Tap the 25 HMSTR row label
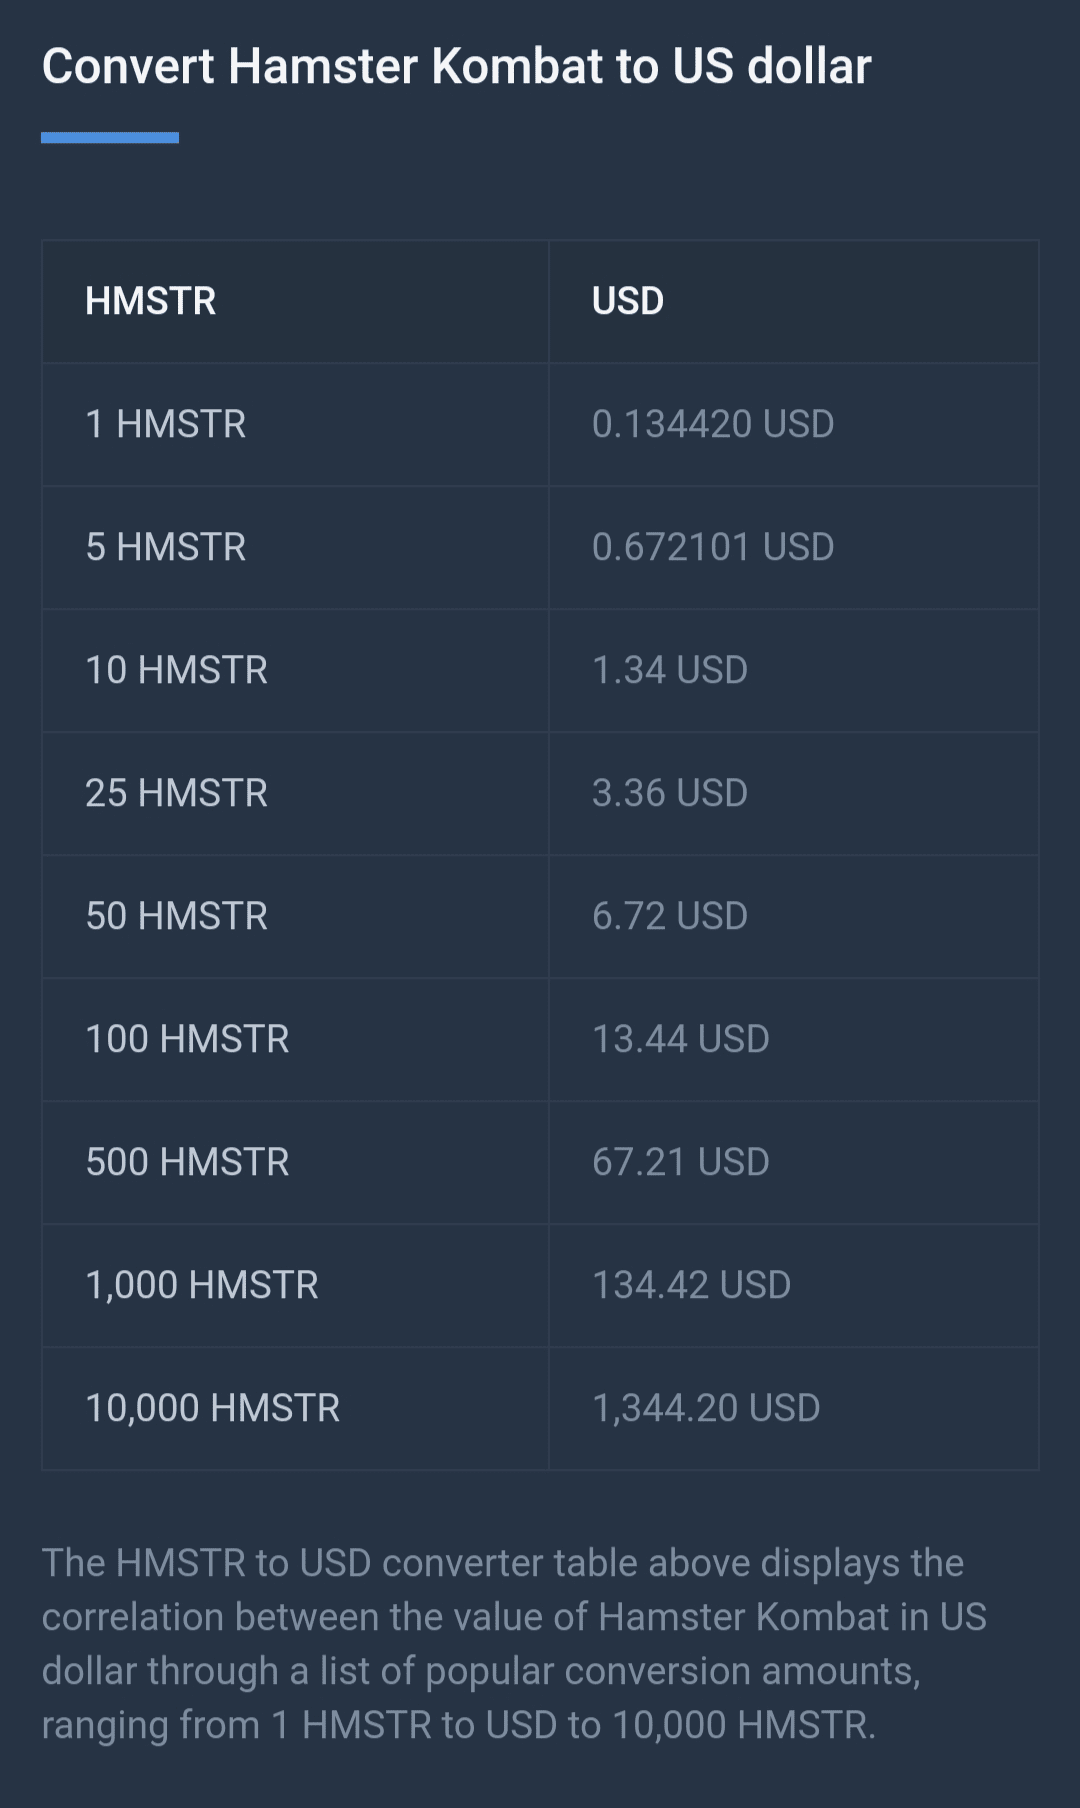The width and height of the screenshot is (1080, 1808). point(177,793)
